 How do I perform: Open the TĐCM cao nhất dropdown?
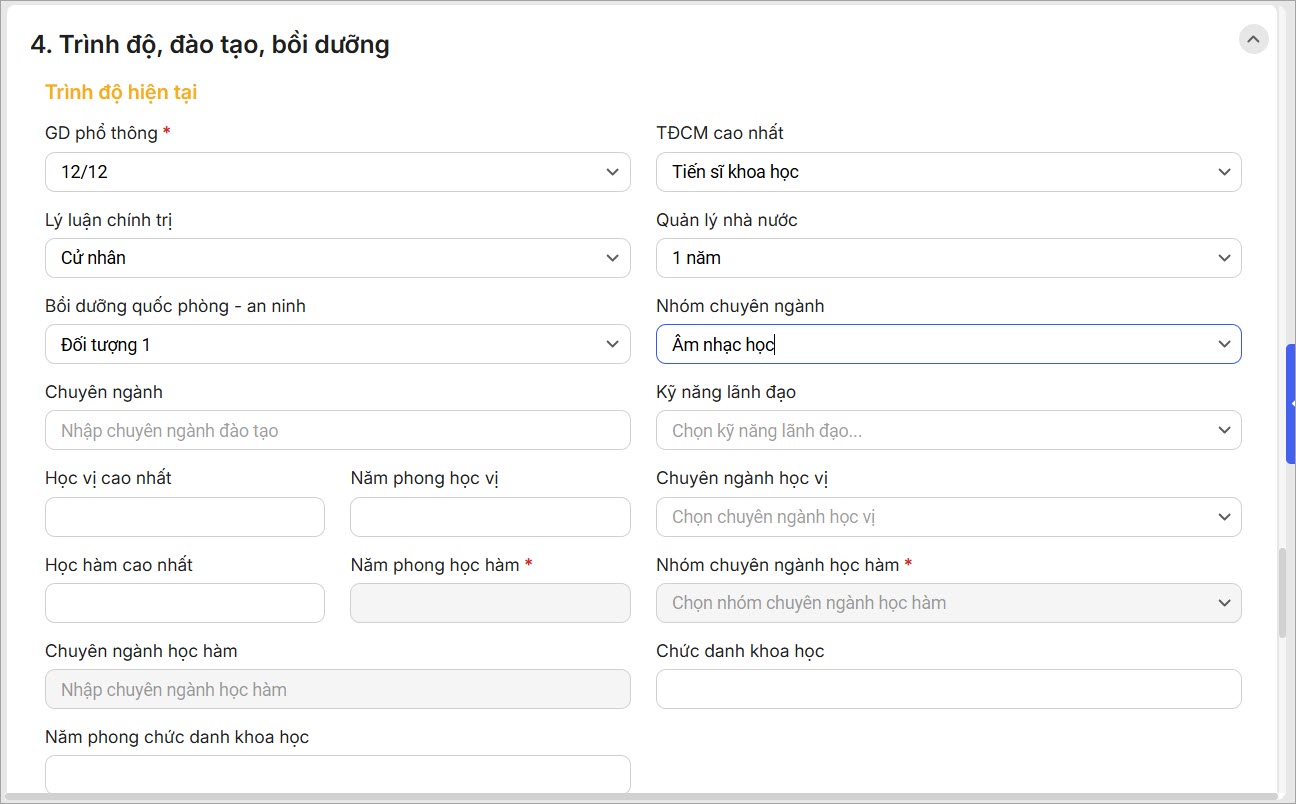948,172
